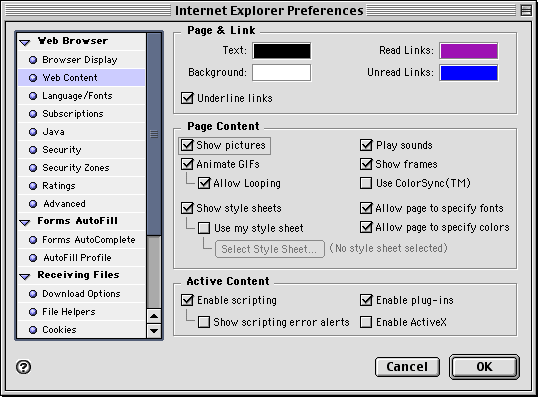Toggle Show frames checkbox

coord(366,164)
